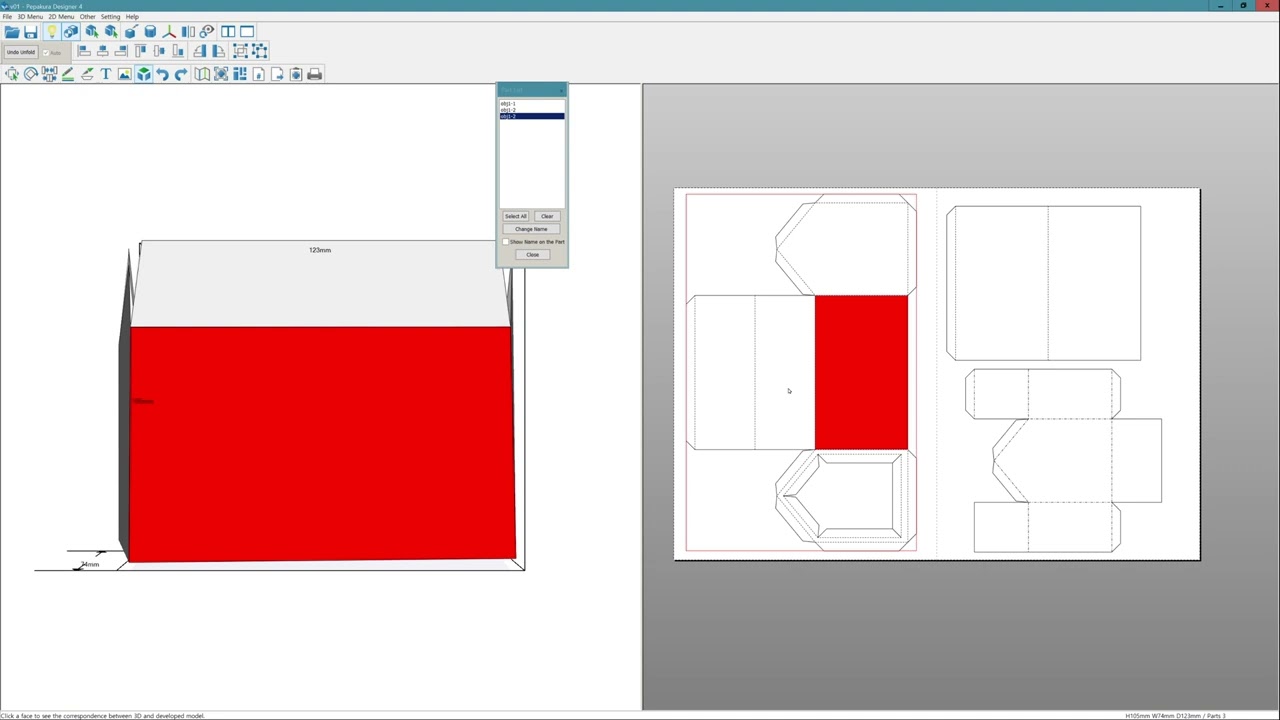
Task: Click the Redo arrow icon
Action: 181,74
